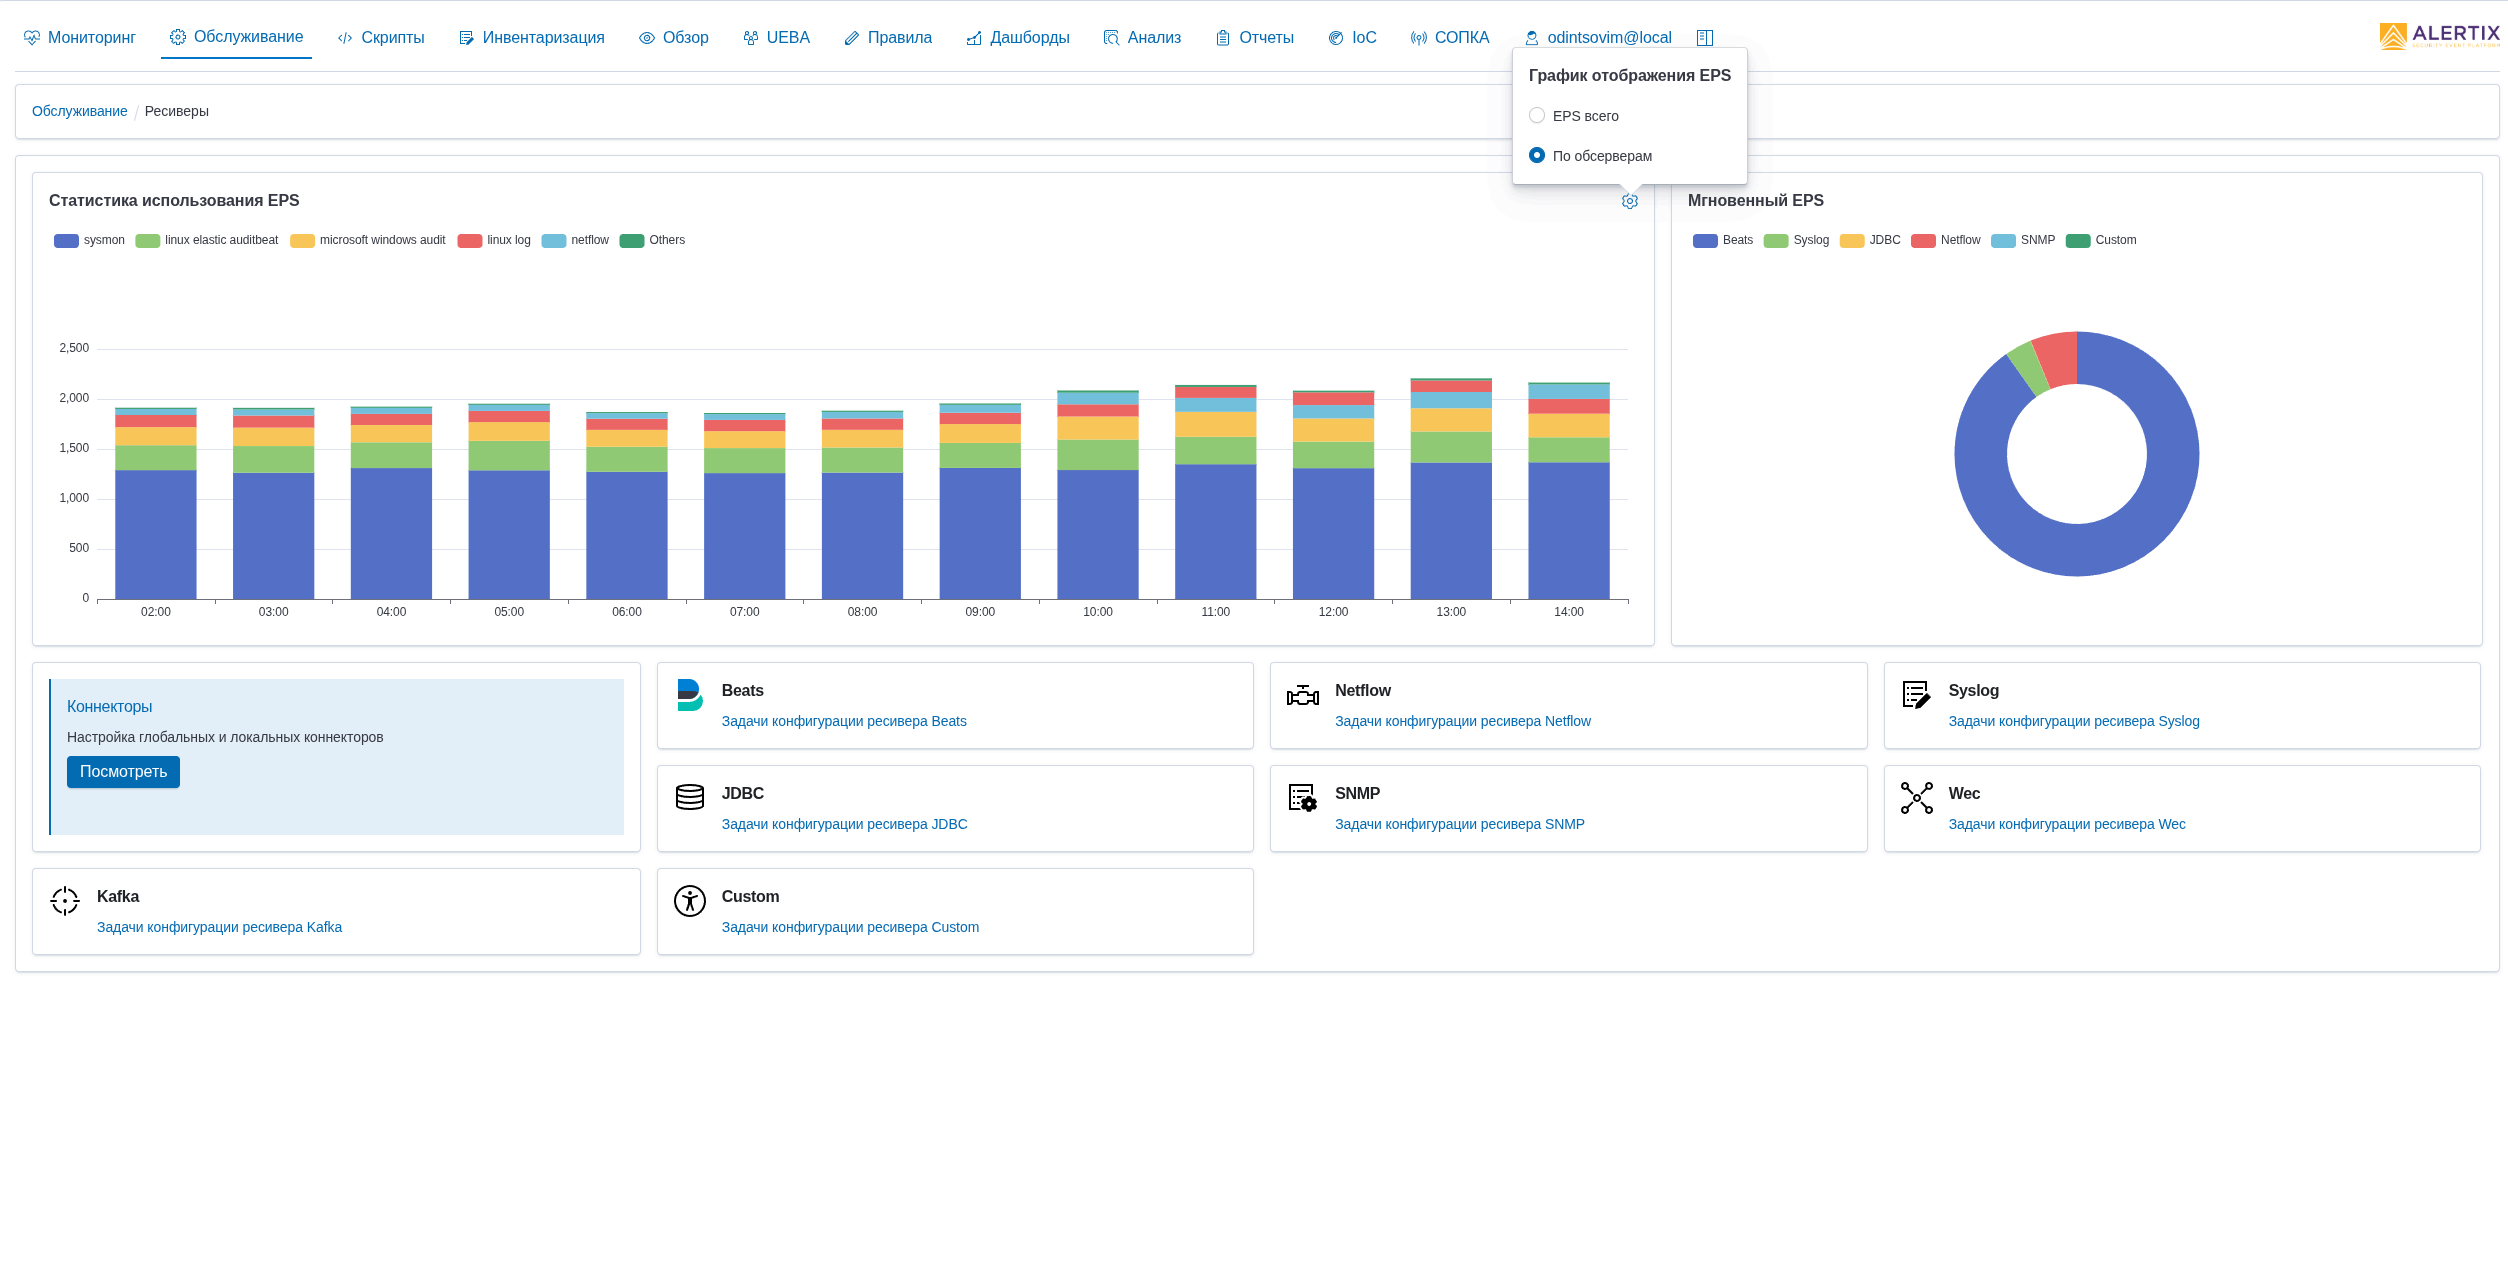Click the EPS chart settings gear icon

pos(1629,202)
